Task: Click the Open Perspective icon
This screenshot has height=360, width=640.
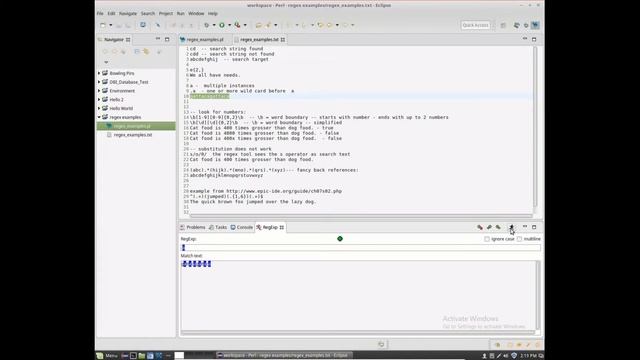Action: (503, 25)
